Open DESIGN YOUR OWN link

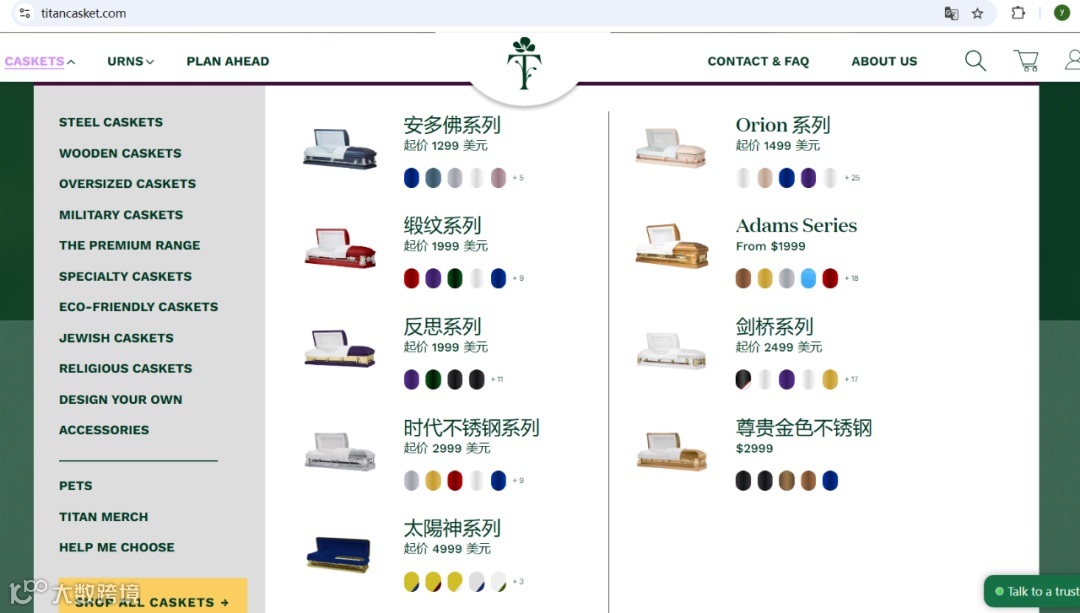point(121,399)
